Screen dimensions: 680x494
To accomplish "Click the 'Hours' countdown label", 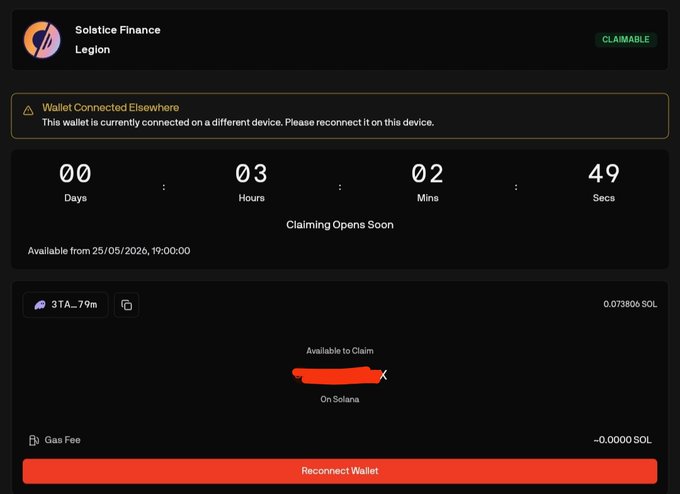I will pos(252,198).
